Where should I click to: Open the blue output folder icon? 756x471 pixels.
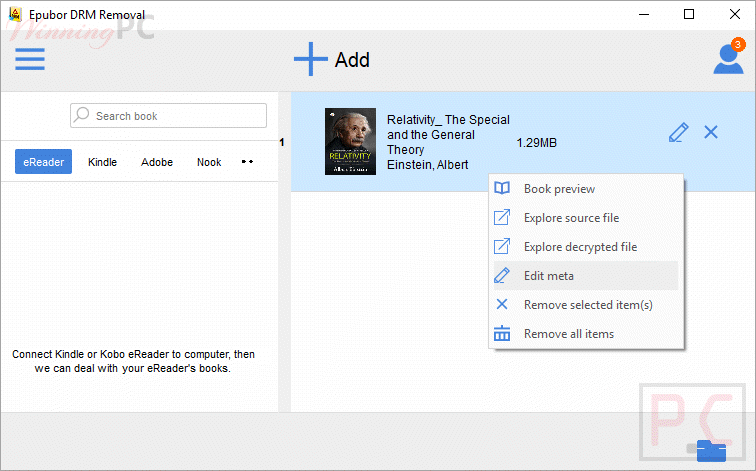pyautogui.click(x=711, y=451)
